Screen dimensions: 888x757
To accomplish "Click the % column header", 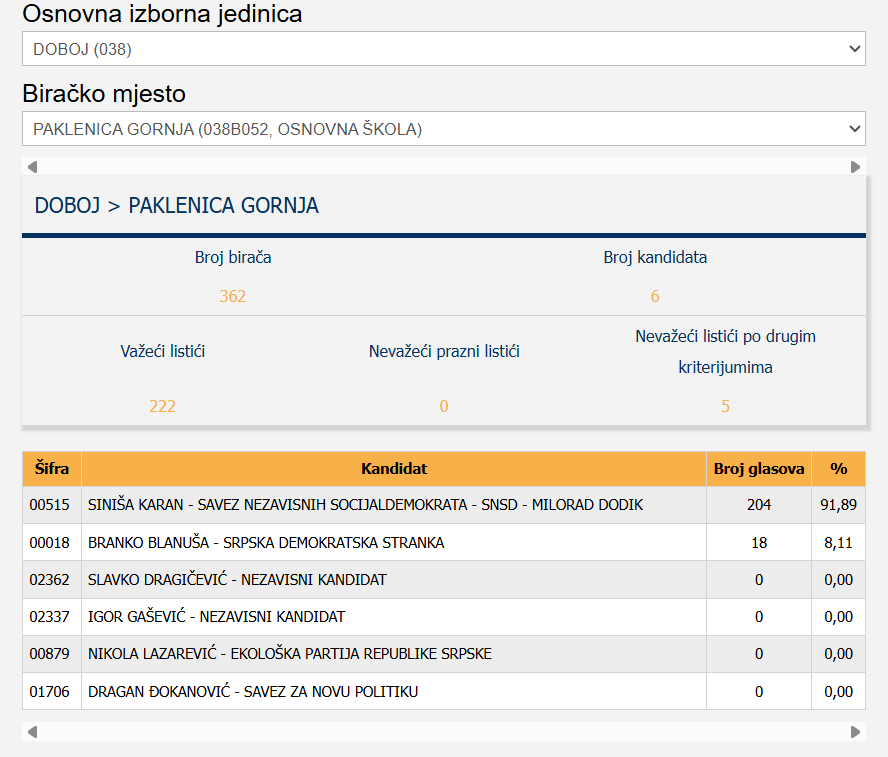I will [838, 469].
